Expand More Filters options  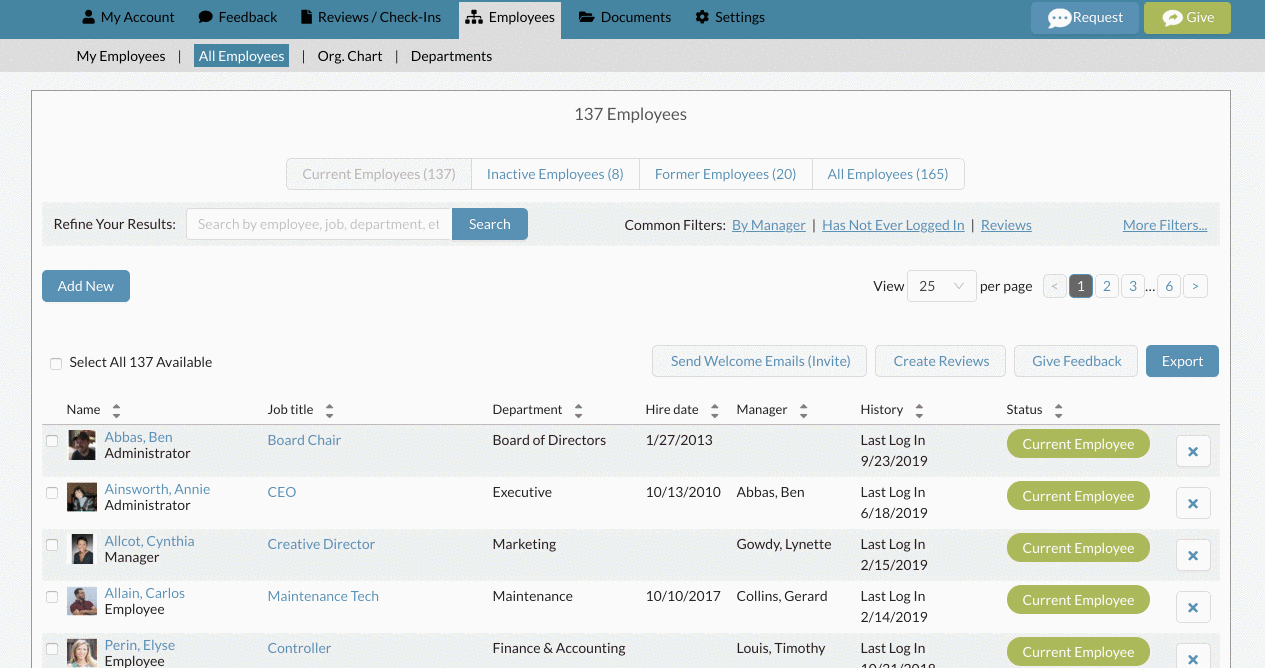click(x=1165, y=225)
